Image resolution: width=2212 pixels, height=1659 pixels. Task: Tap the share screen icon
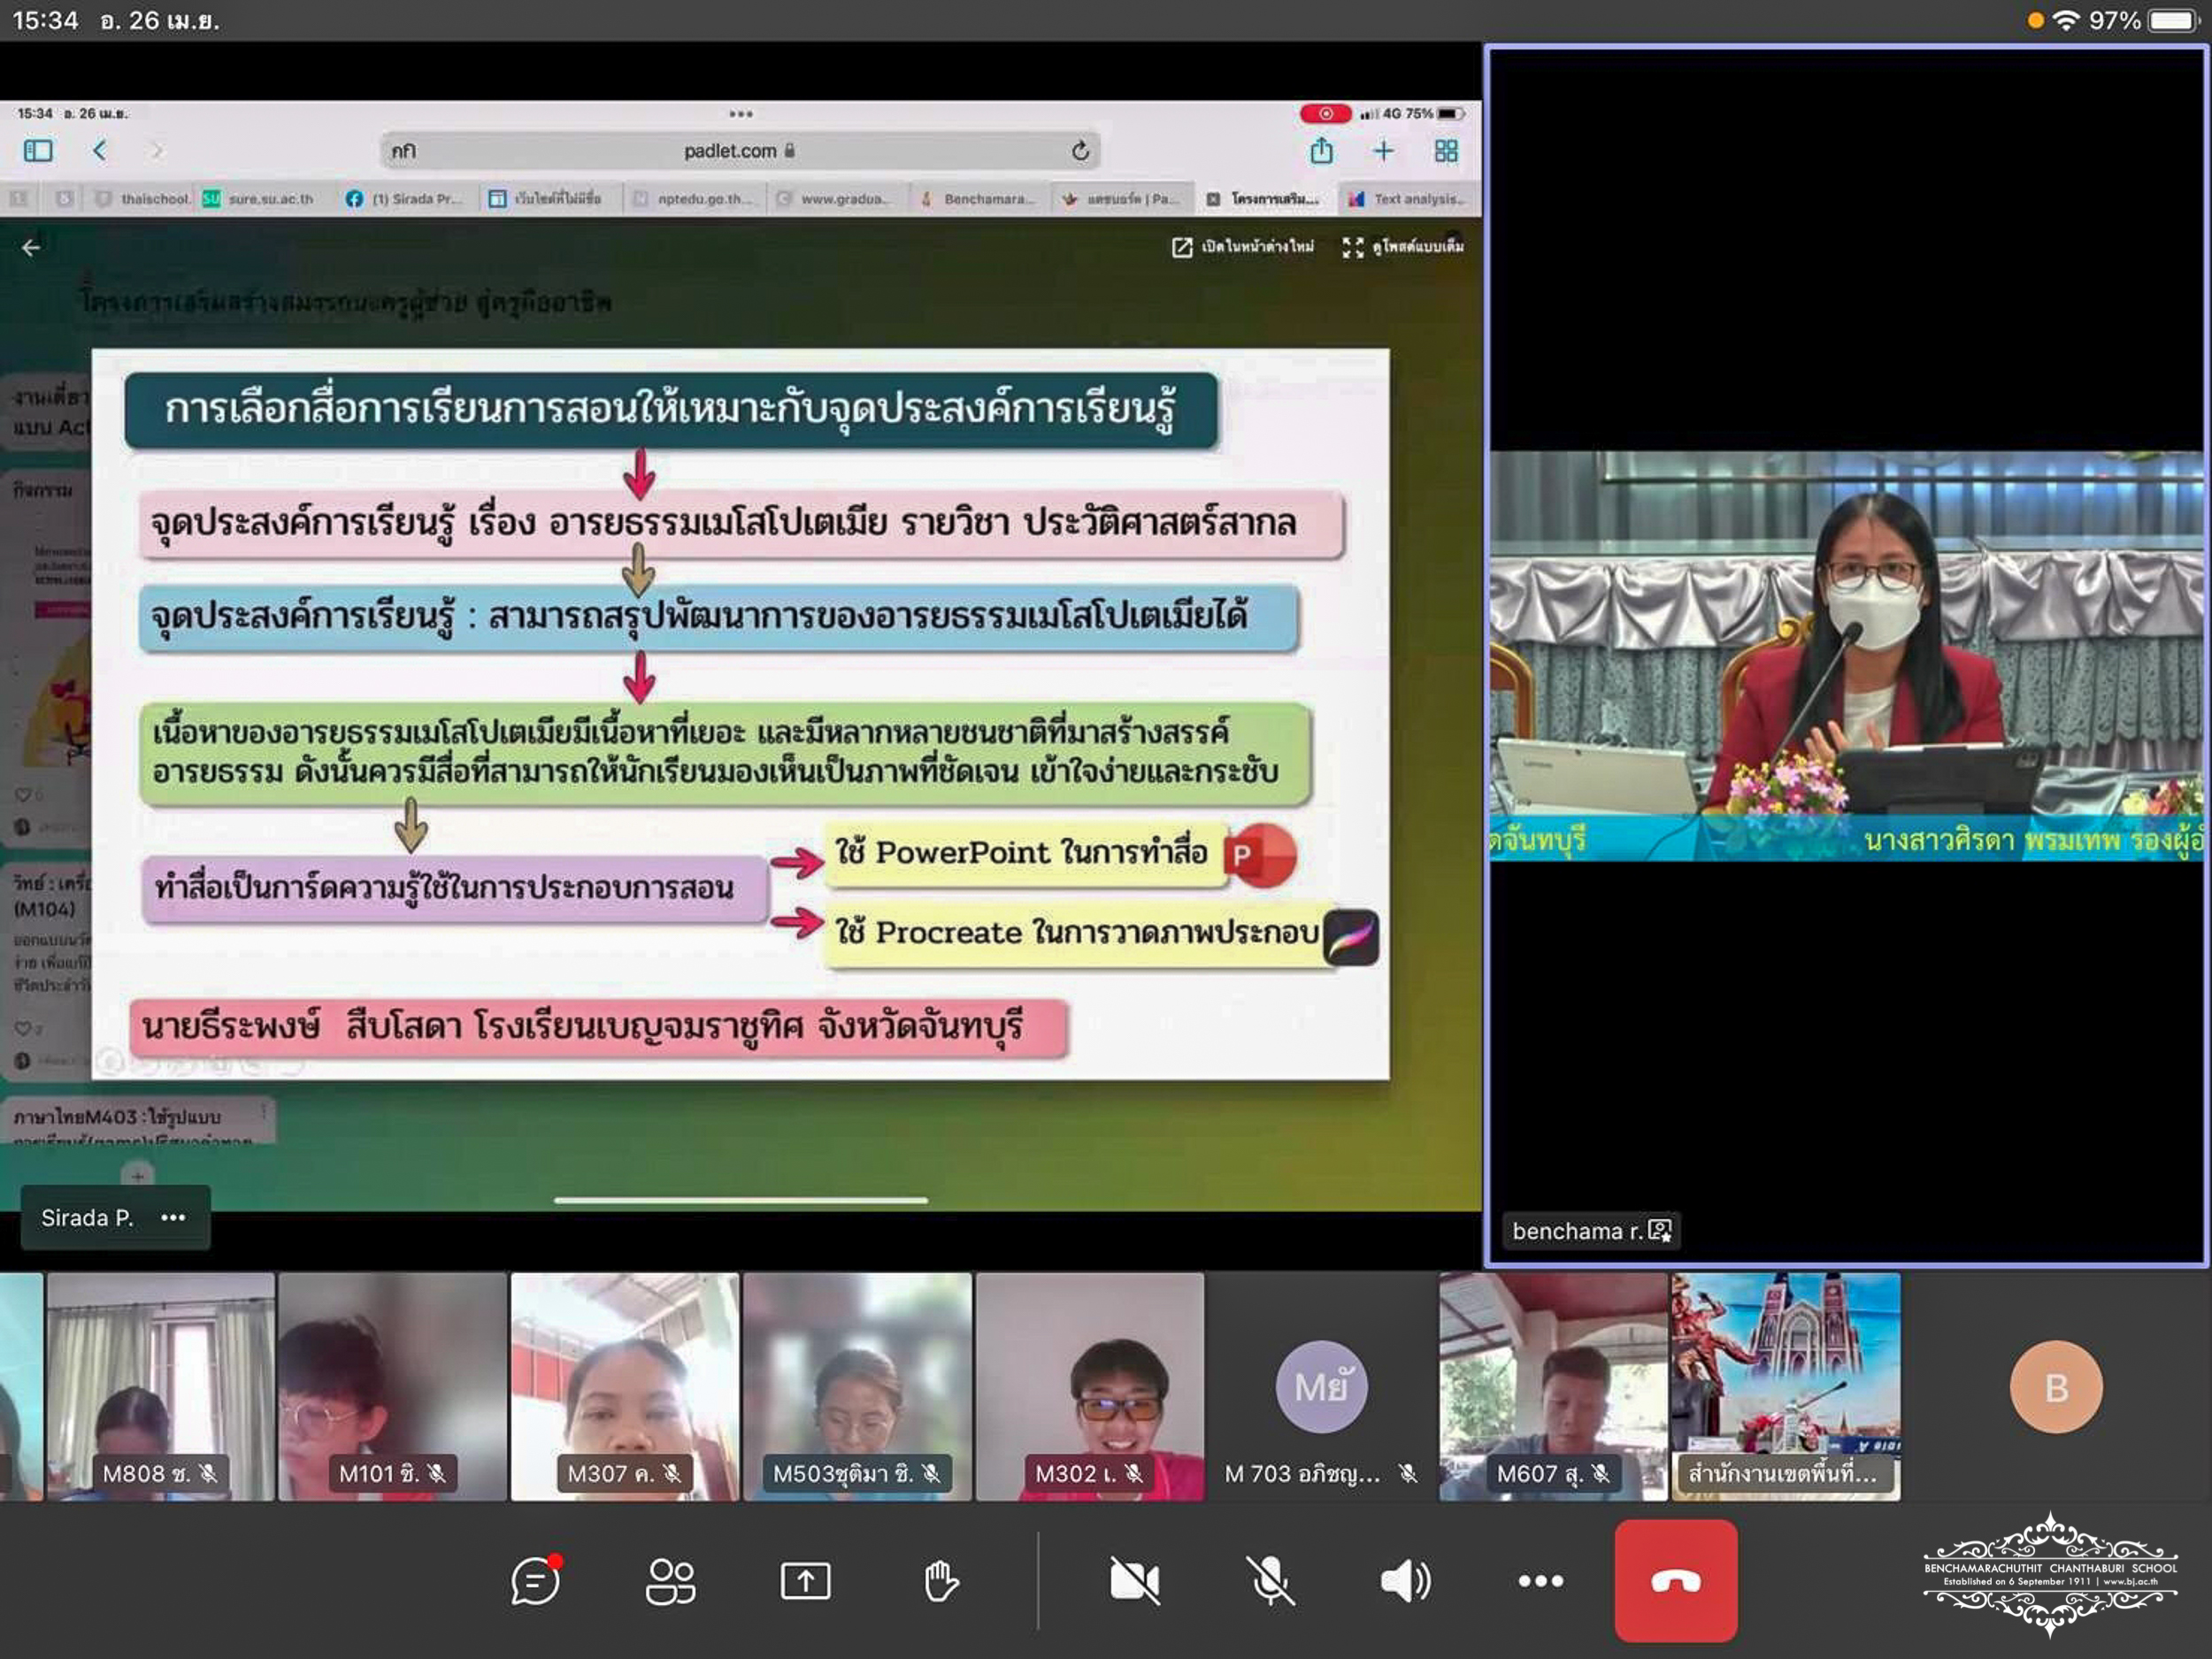click(805, 1580)
